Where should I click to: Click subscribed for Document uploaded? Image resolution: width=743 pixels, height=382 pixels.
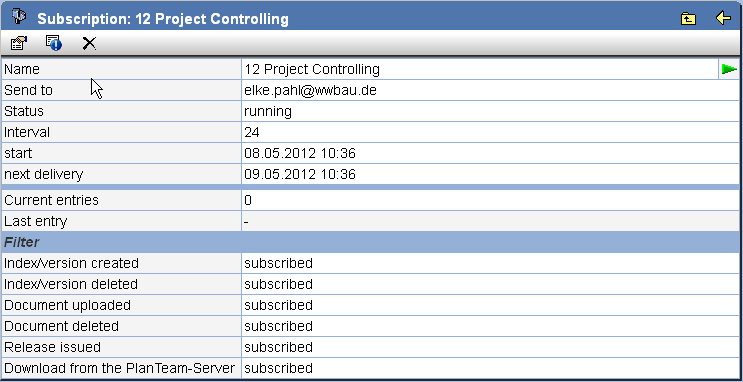[279, 305]
